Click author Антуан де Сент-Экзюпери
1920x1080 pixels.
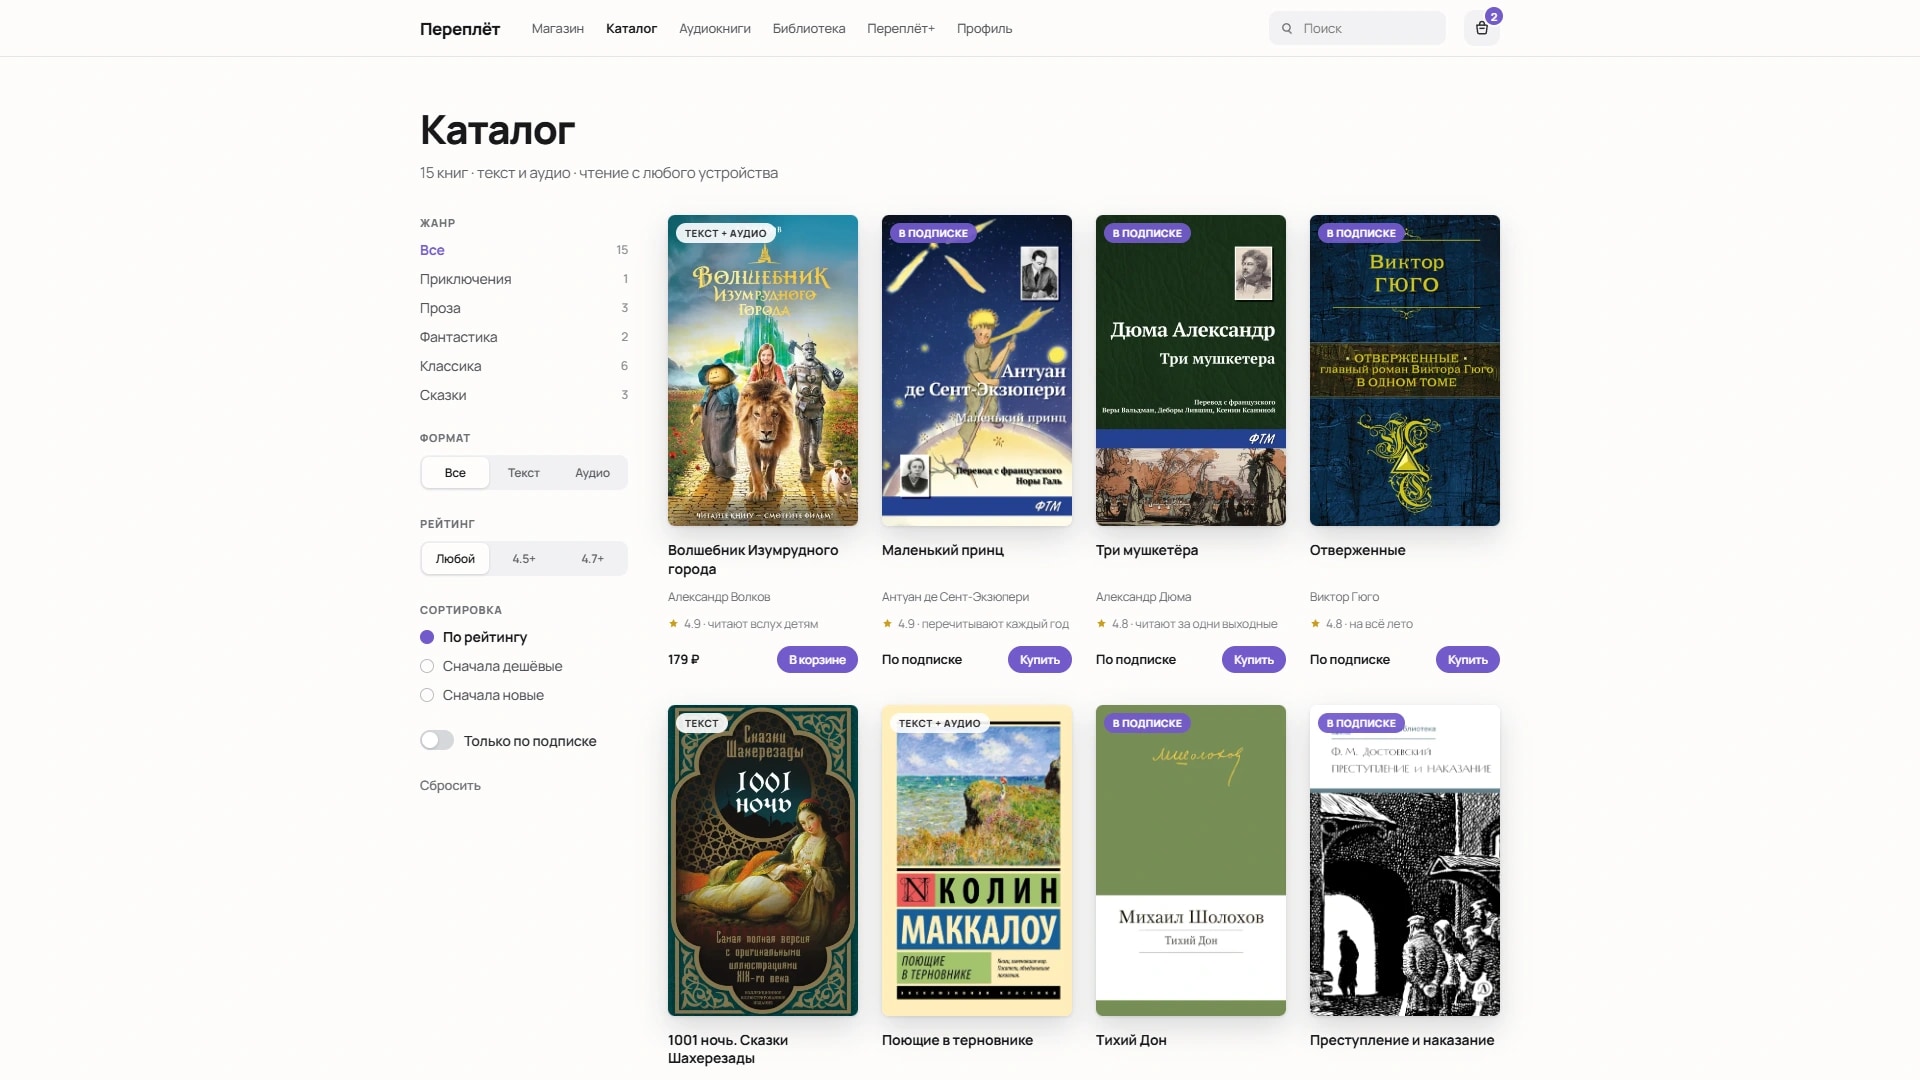pyautogui.click(x=955, y=597)
